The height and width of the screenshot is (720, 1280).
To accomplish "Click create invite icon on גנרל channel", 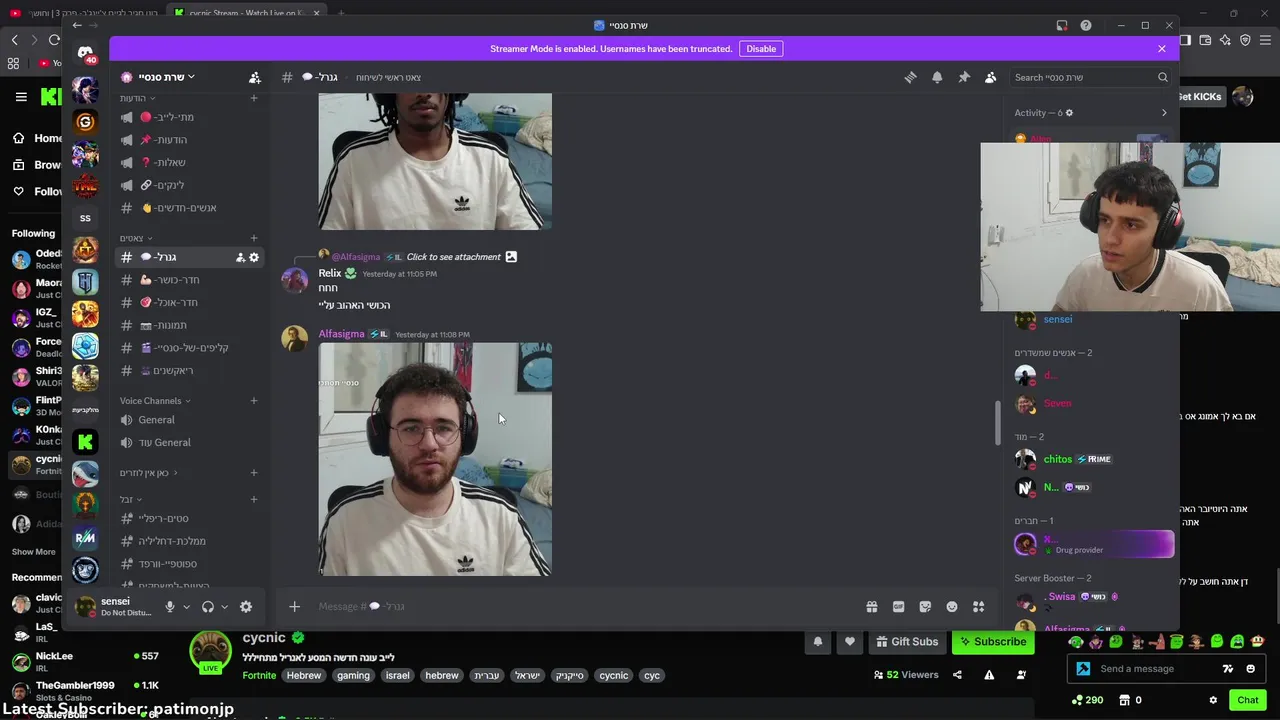I will coord(240,257).
